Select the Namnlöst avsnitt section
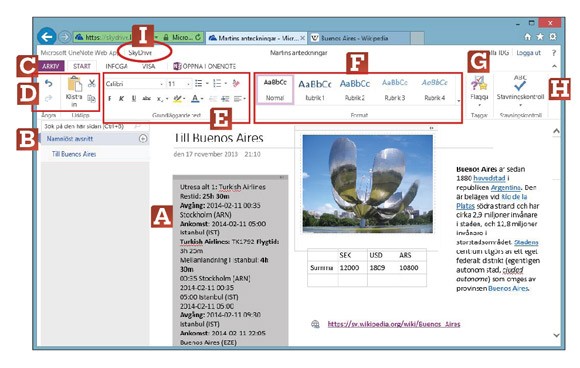This screenshot has height=368, width=580. pyautogui.click(x=70, y=139)
